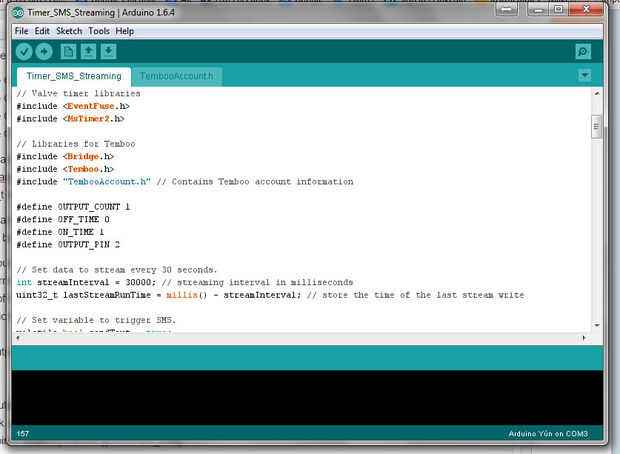The width and height of the screenshot is (620, 454).
Task: Click the Bridge.h include line
Action: point(65,157)
